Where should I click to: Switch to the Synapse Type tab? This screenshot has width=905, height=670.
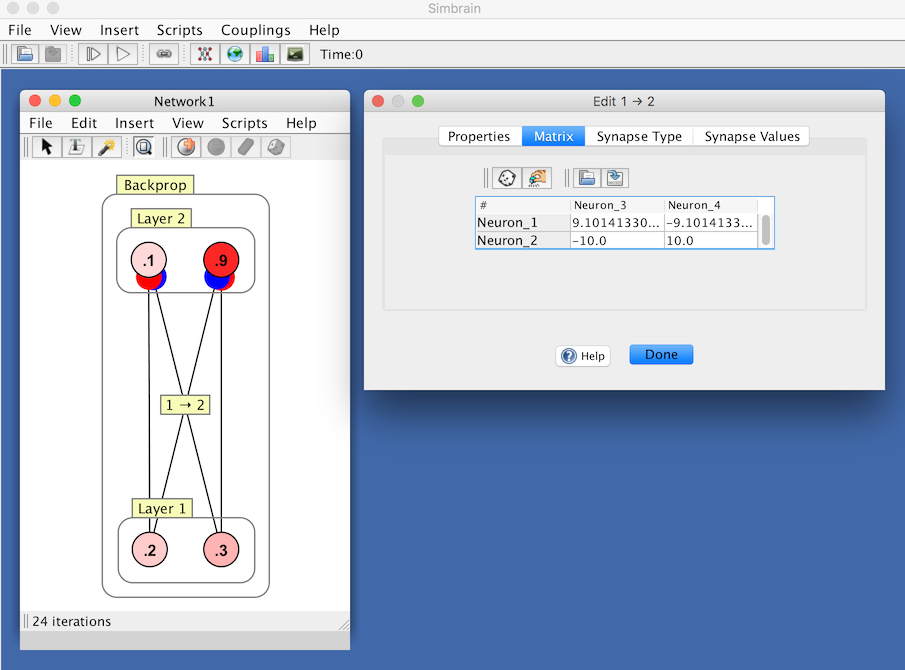639,136
